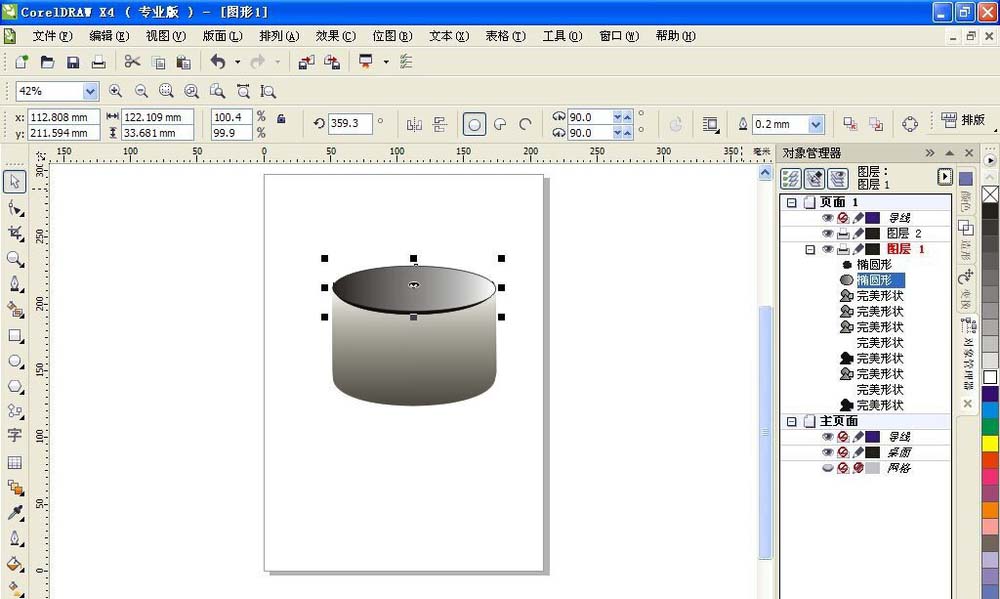The width and height of the screenshot is (1000, 599).
Task: Pick the yellow swatch in the color palette
Action: point(990,443)
